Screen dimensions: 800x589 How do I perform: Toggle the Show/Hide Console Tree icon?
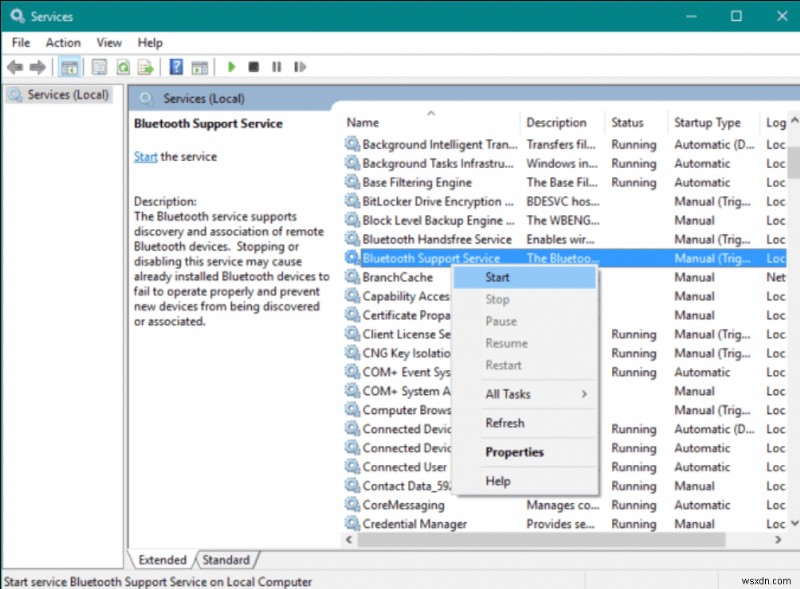[x=68, y=67]
